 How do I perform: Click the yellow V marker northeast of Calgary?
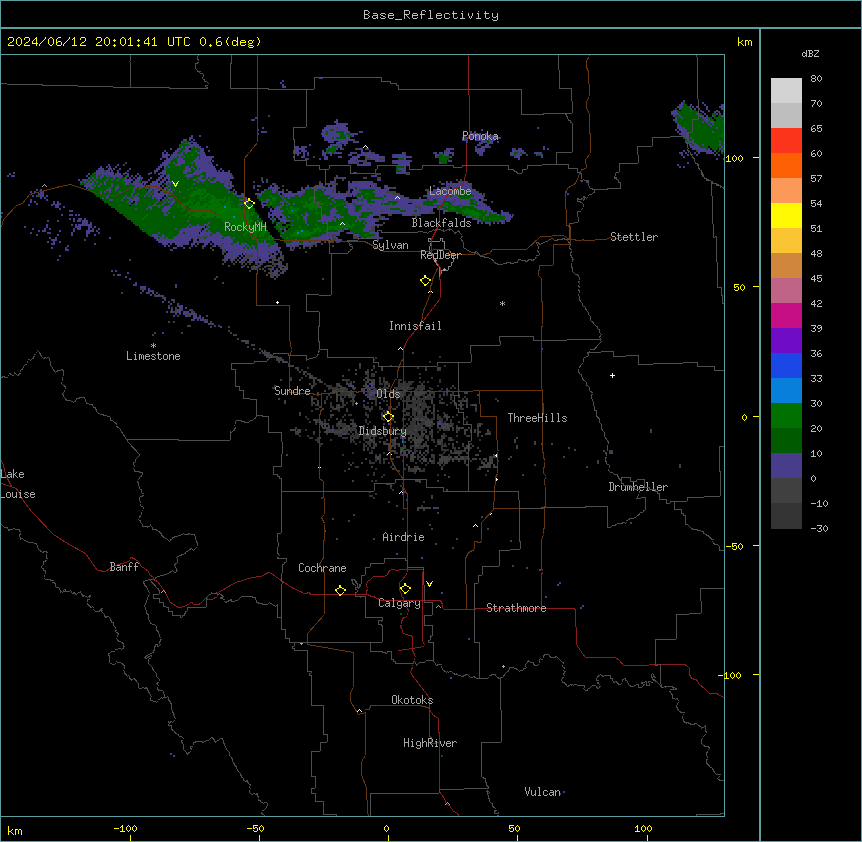click(429, 584)
